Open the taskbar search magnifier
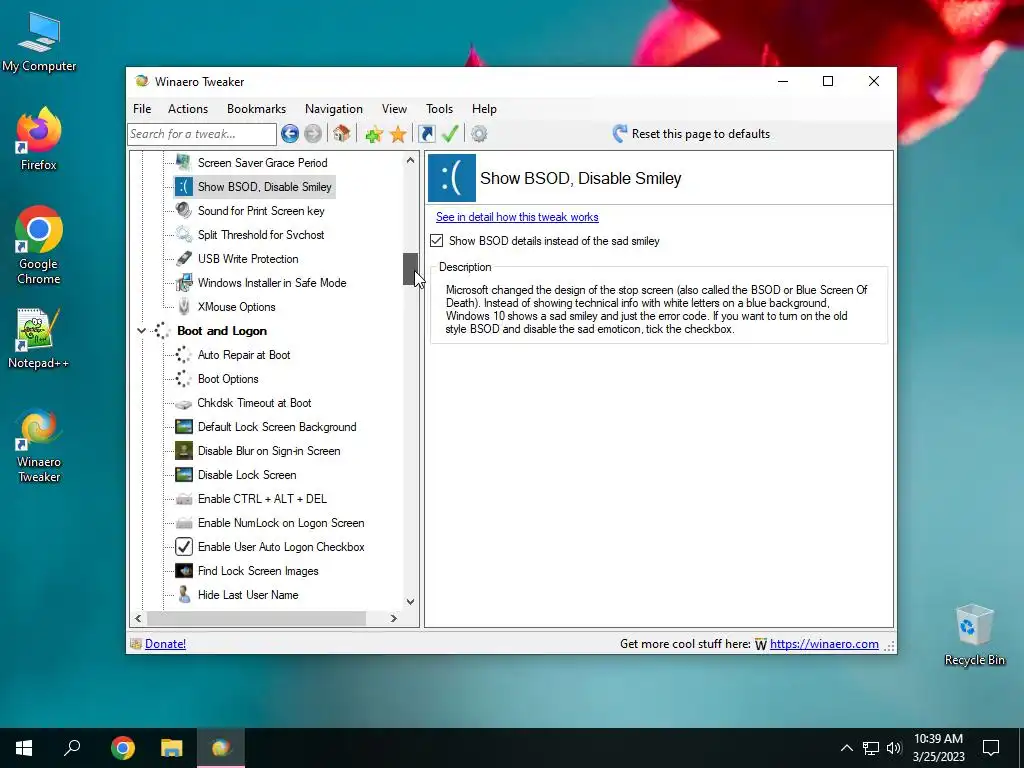This screenshot has width=1024, height=768. coord(72,748)
